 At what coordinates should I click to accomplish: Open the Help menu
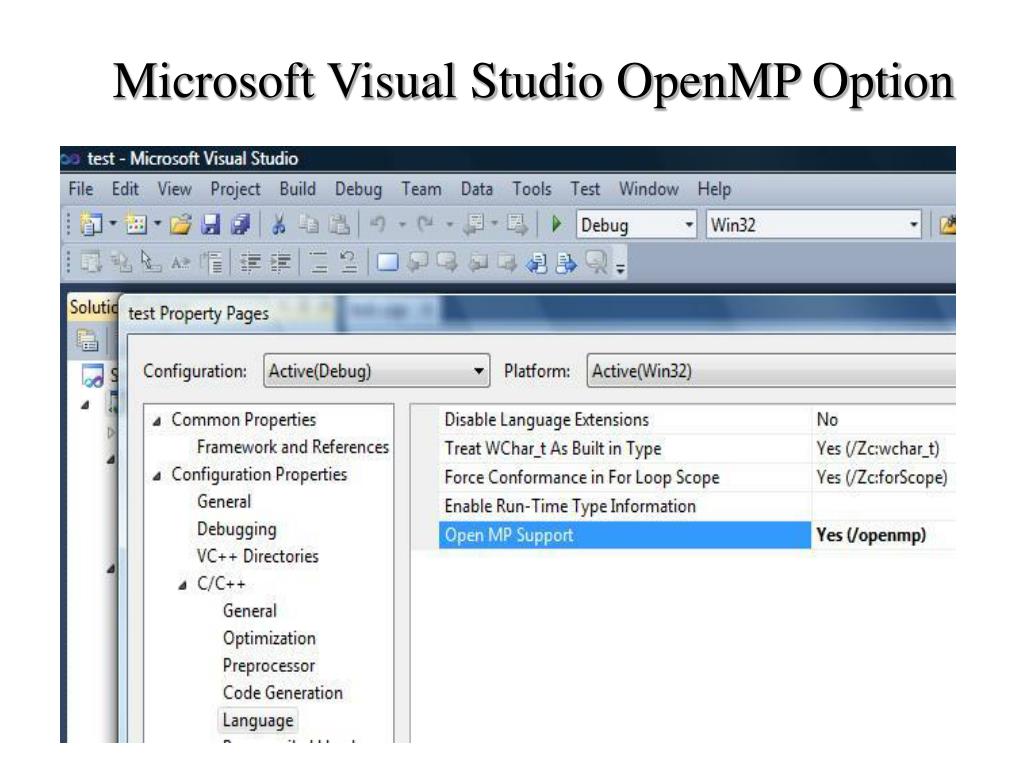click(714, 189)
